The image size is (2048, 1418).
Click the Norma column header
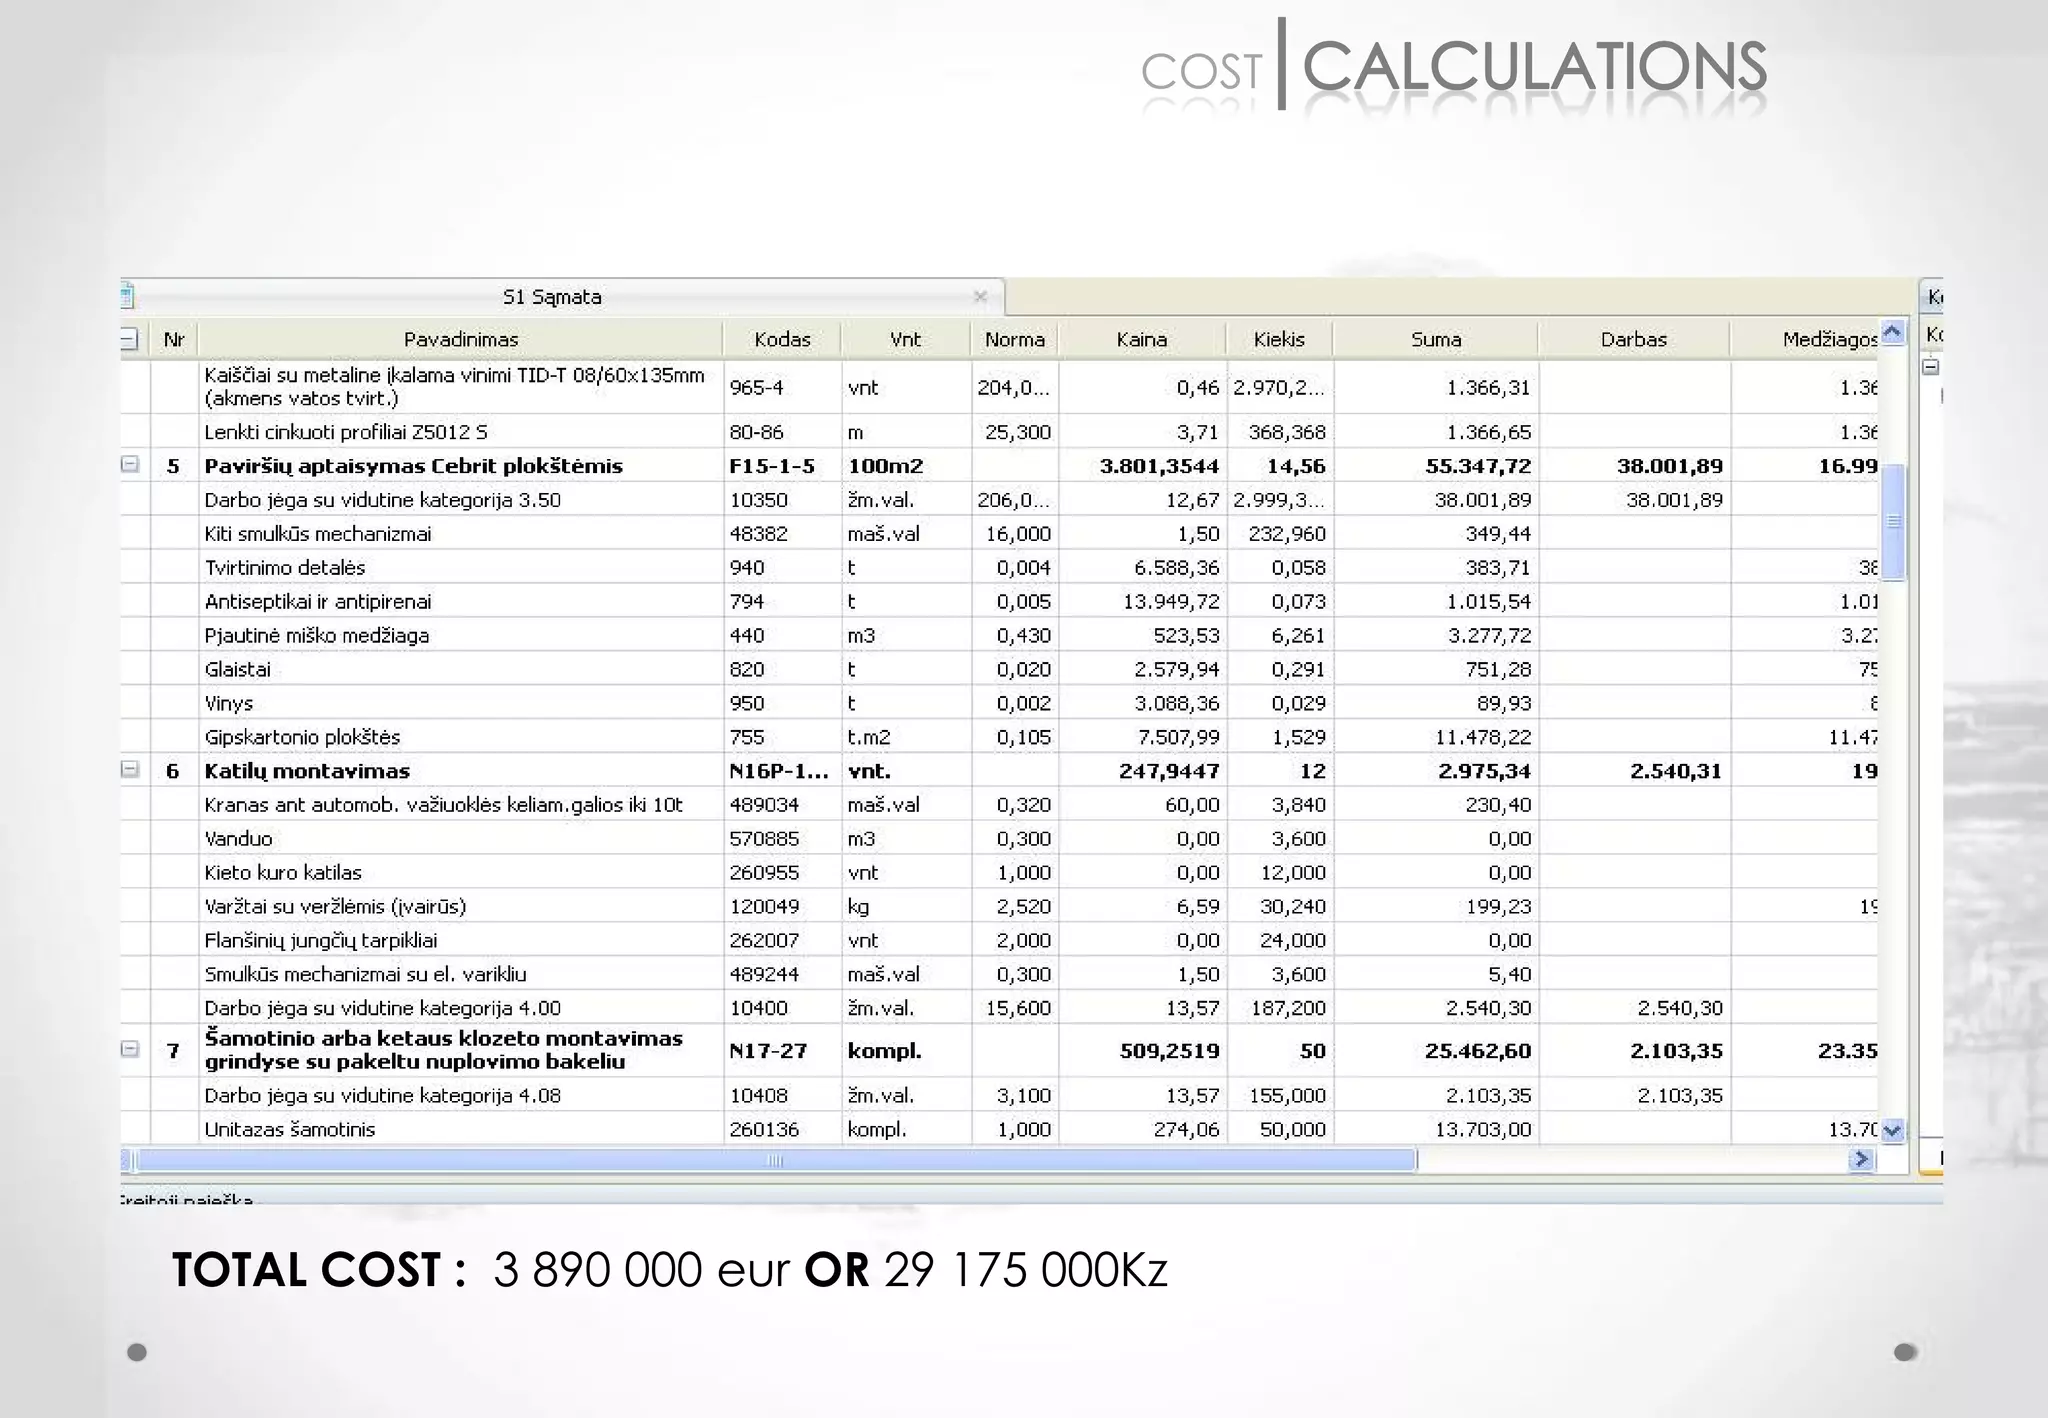[x=1015, y=340]
